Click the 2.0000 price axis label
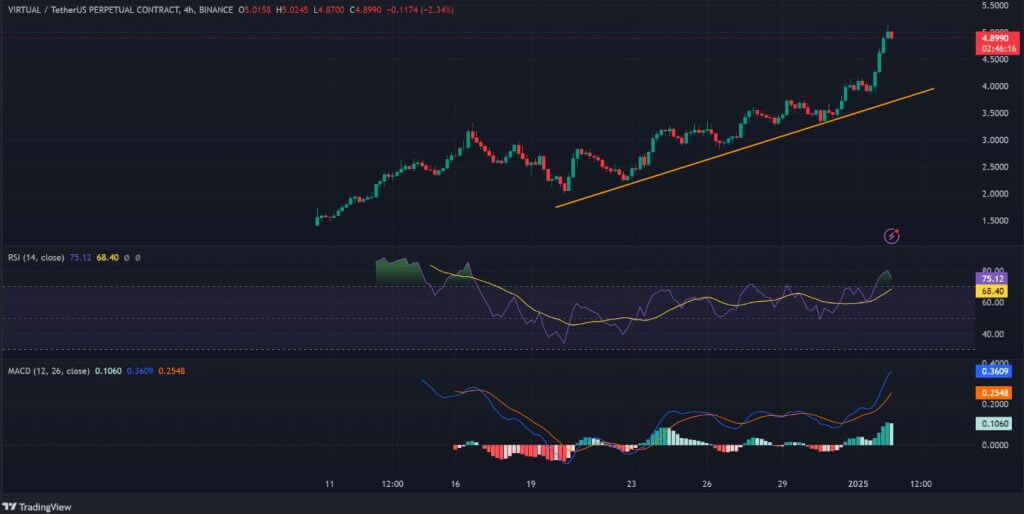This screenshot has width=1024, height=514. tap(993, 194)
